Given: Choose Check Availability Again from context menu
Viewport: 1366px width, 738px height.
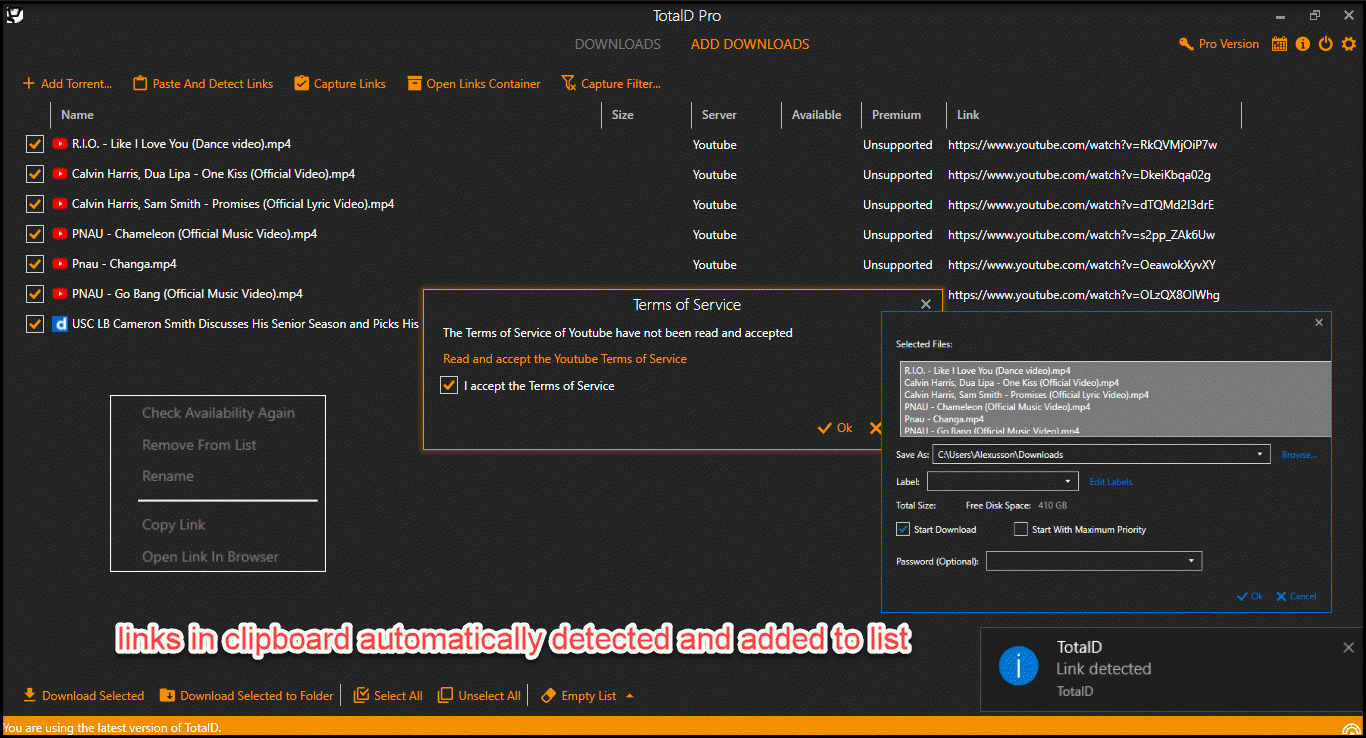Looking at the screenshot, I should tap(218, 412).
